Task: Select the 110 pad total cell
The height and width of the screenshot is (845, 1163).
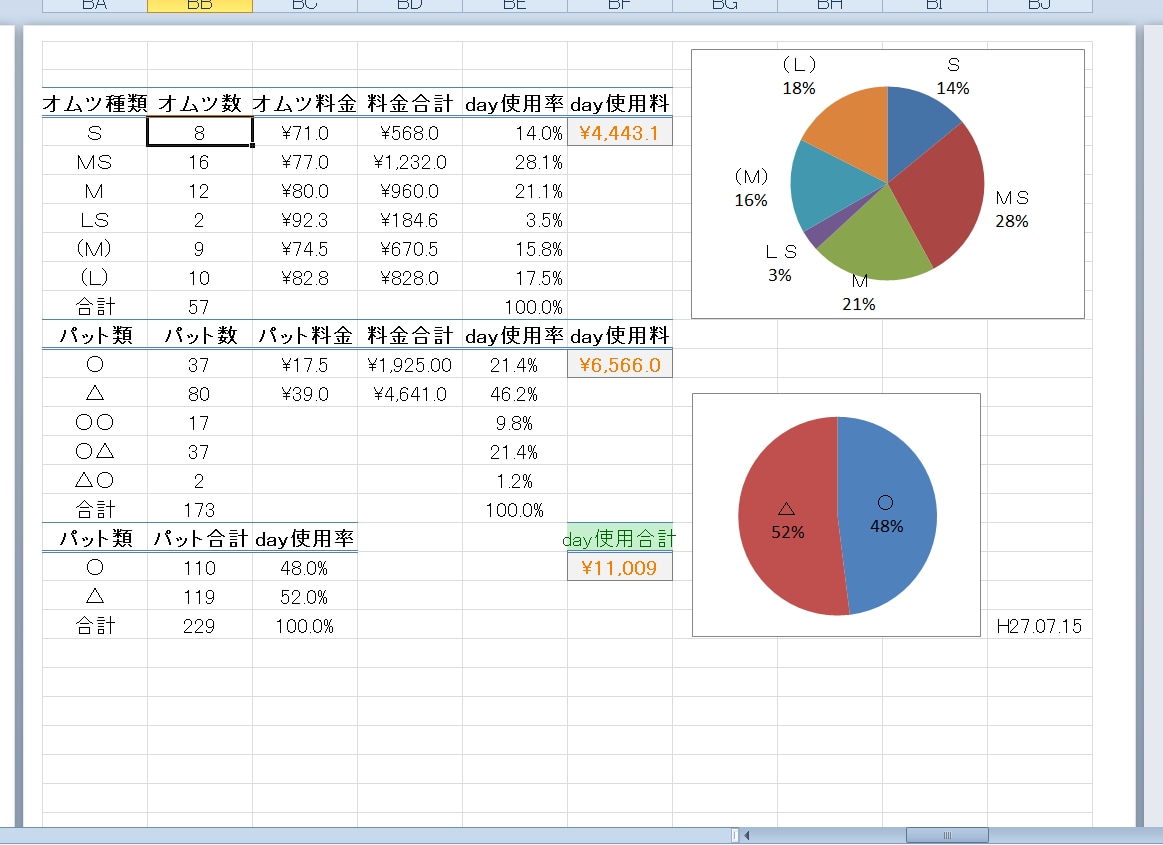Action: tap(200, 568)
